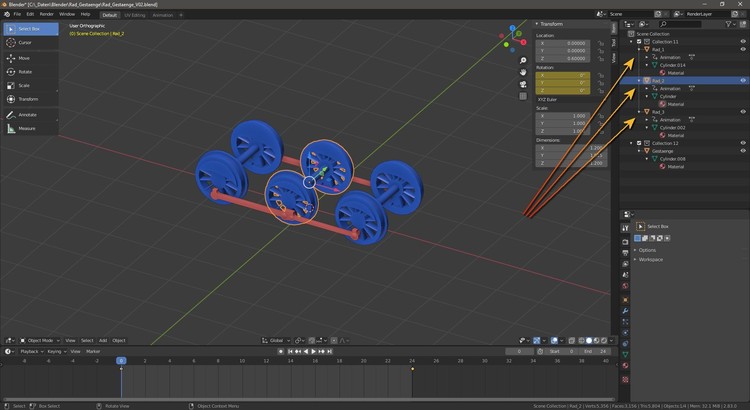Click the timeline current-frame marker
The image size is (750, 410).
(121, 361)
